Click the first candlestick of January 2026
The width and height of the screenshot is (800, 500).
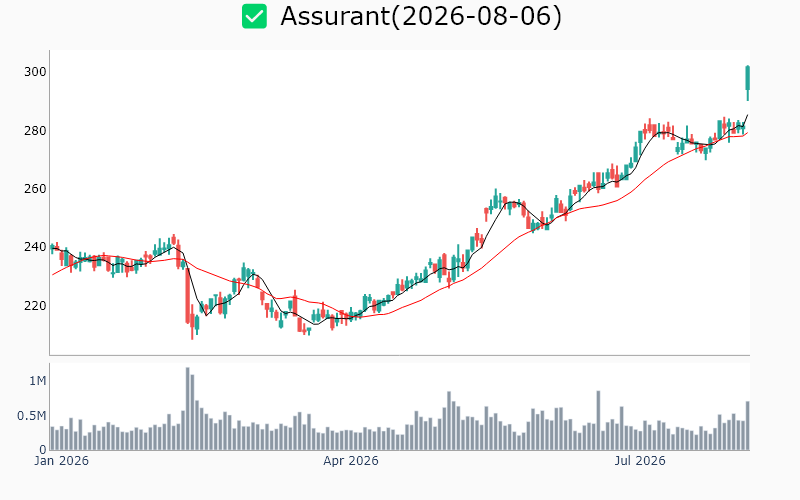pos(52,247)
